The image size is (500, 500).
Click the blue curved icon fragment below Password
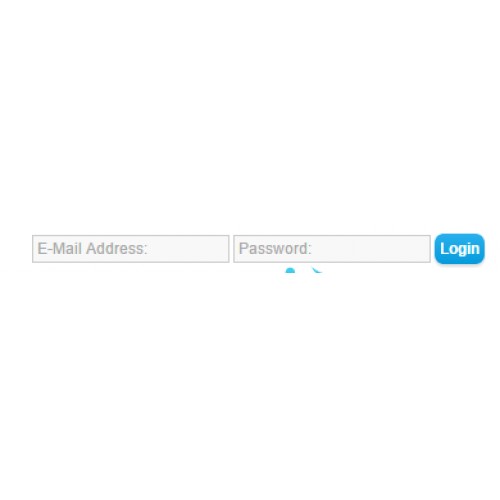tap(317, 270)
